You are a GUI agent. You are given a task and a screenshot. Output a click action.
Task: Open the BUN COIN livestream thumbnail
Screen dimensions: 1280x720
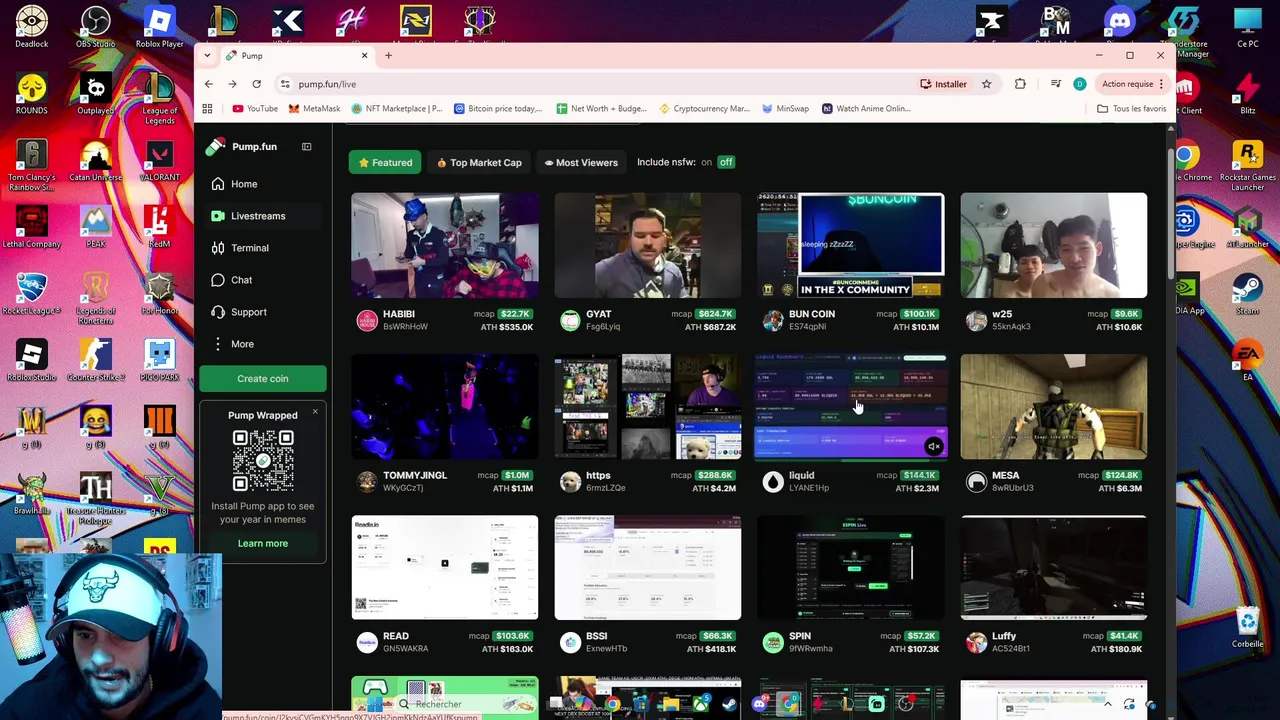click(x=851, y=246)
